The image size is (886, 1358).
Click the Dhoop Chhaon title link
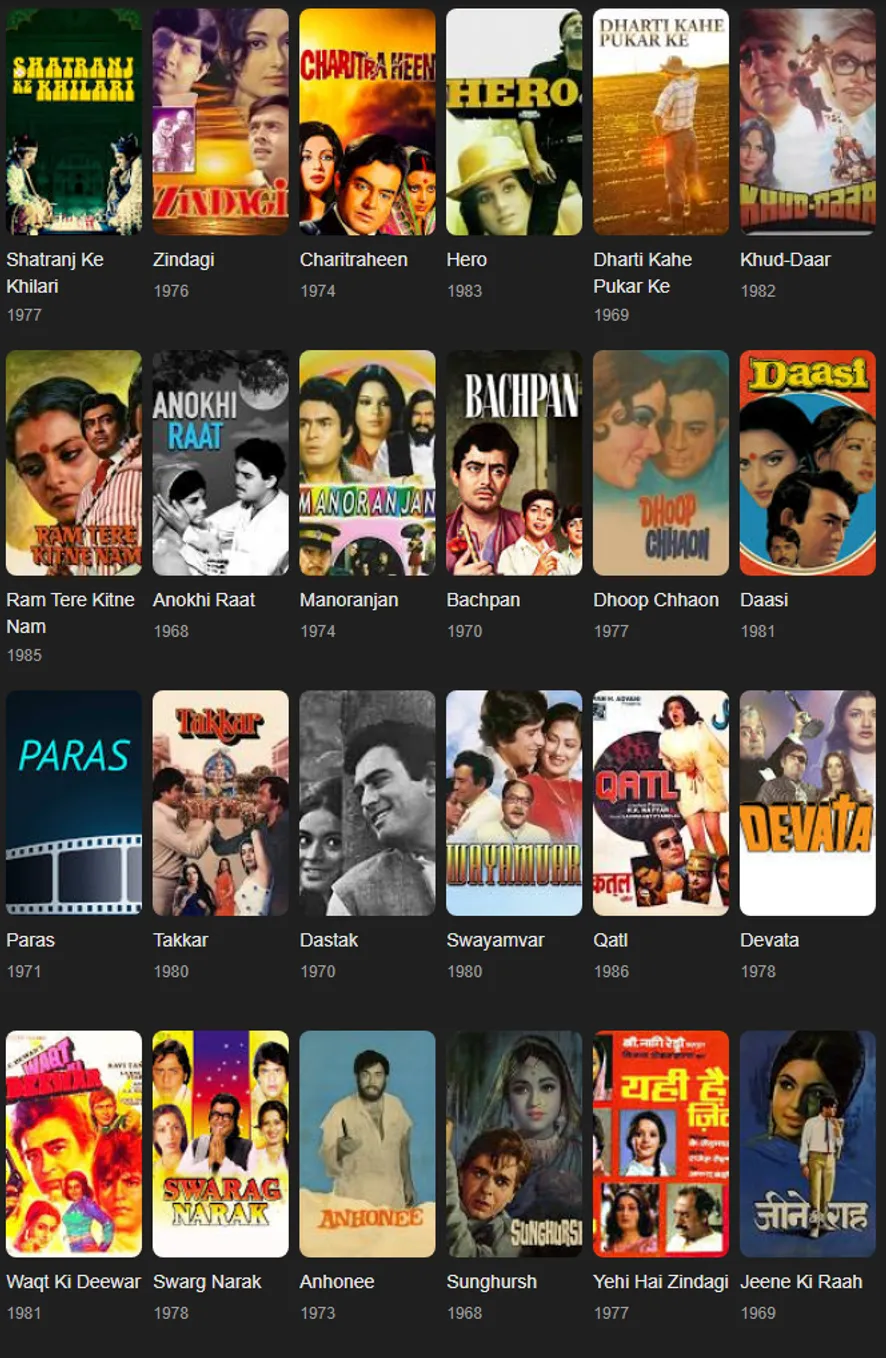(656, 600)
